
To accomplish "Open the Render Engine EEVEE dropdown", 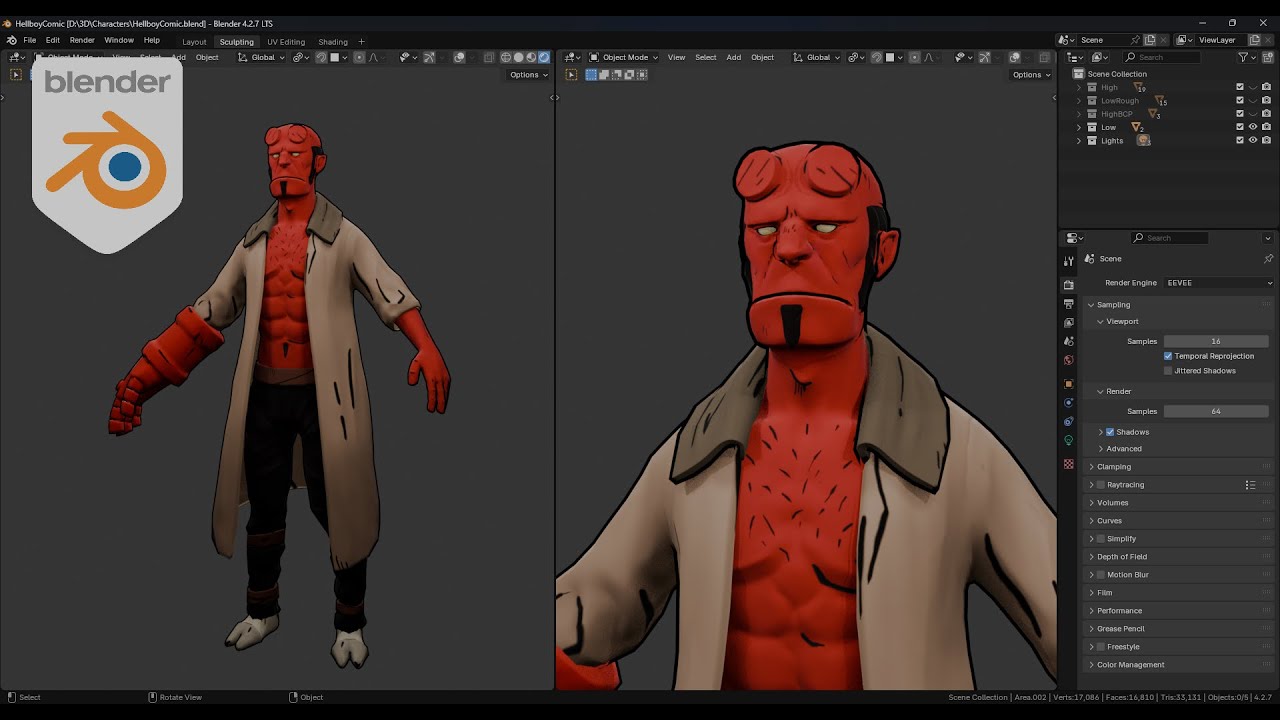I will [x=1218, y=283].
